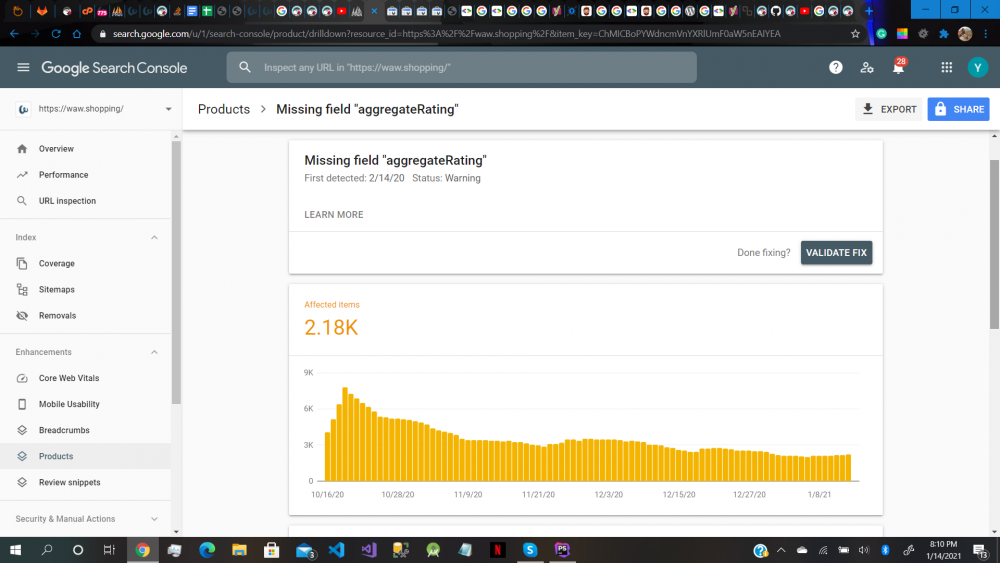Open the browser extensions puzzle icon

tap(943, 34)
